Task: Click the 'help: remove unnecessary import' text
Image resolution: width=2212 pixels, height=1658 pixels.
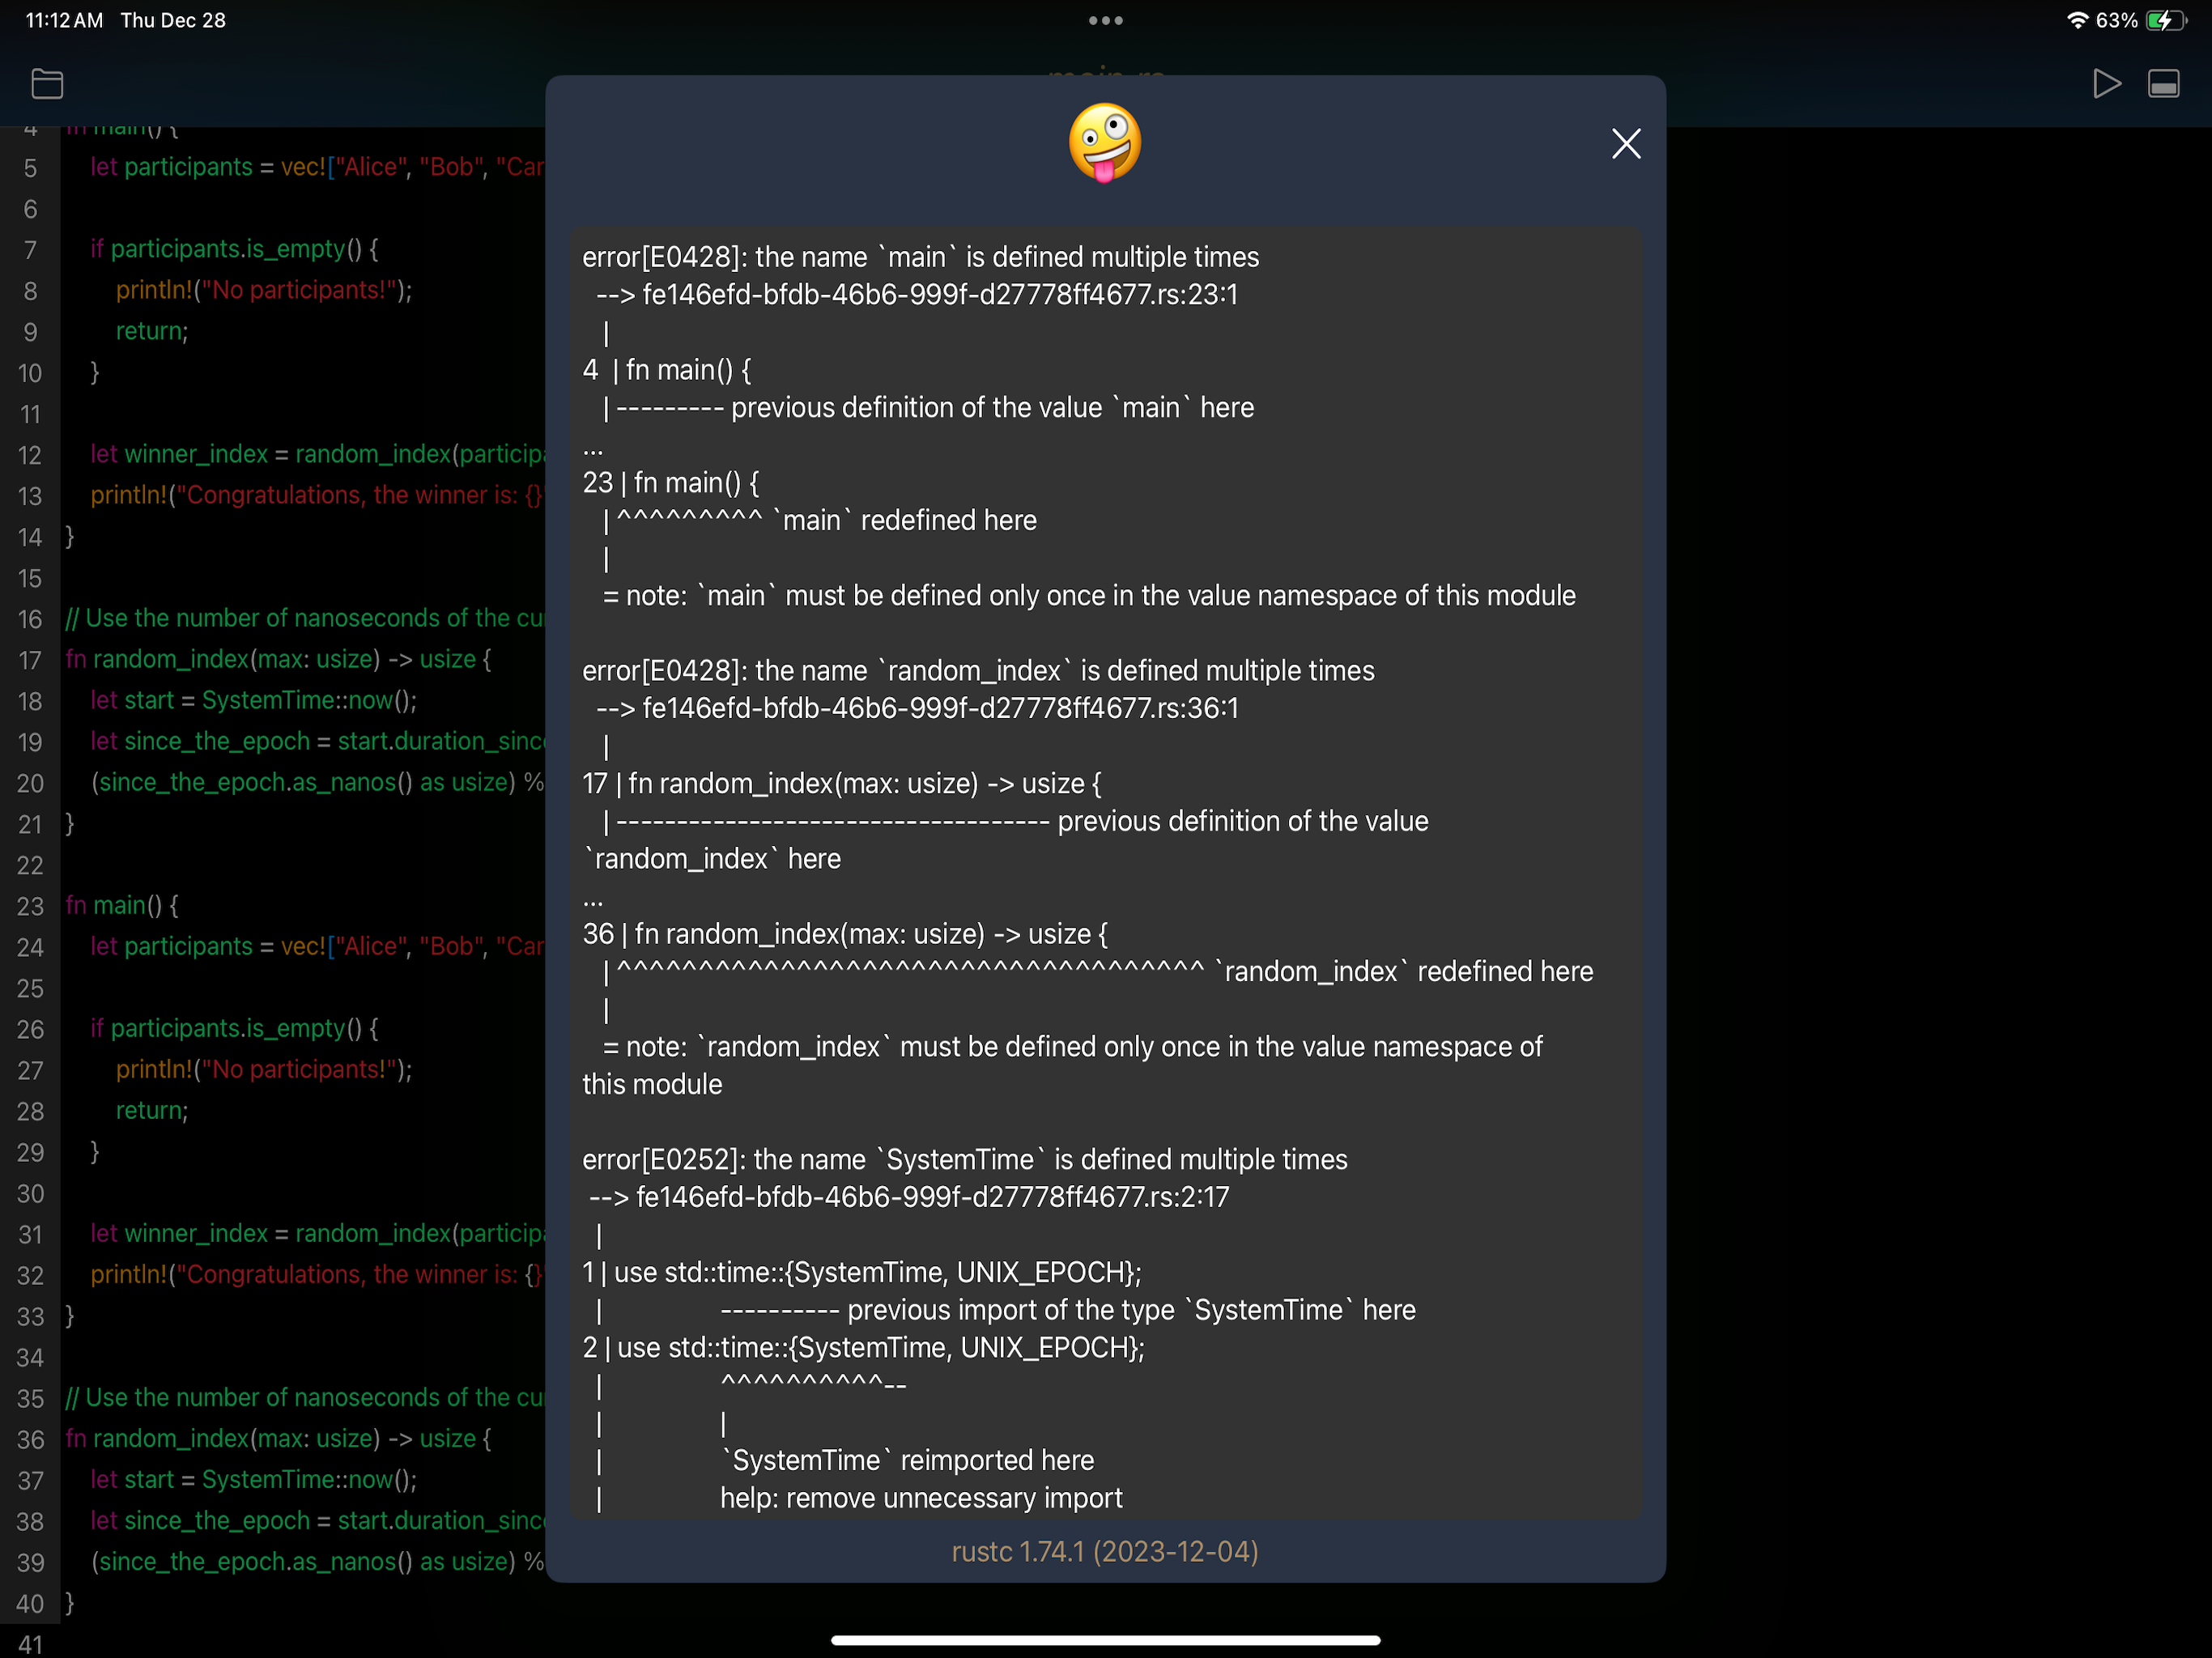Action: pyautogui.click(x=920, y=1498)
